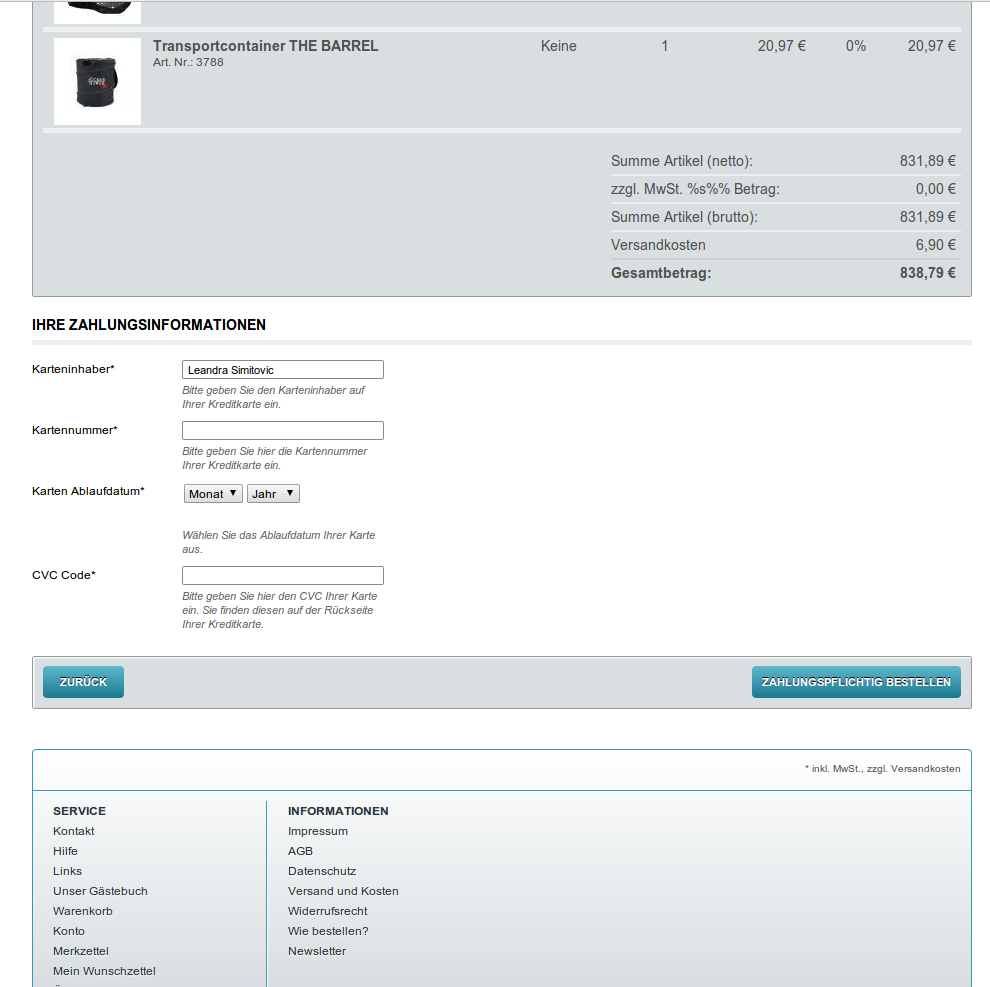The height and width of the screenshot is (987, 990).
Task: Open the Widerrufsrecht link
Action: [x=327, y=911]
